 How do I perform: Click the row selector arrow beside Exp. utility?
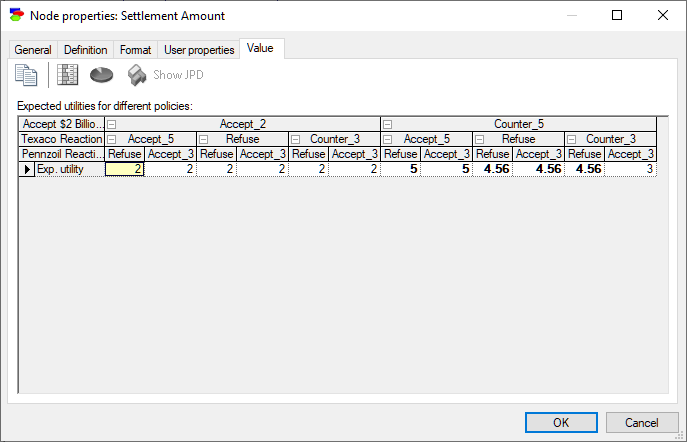[27, 169]
